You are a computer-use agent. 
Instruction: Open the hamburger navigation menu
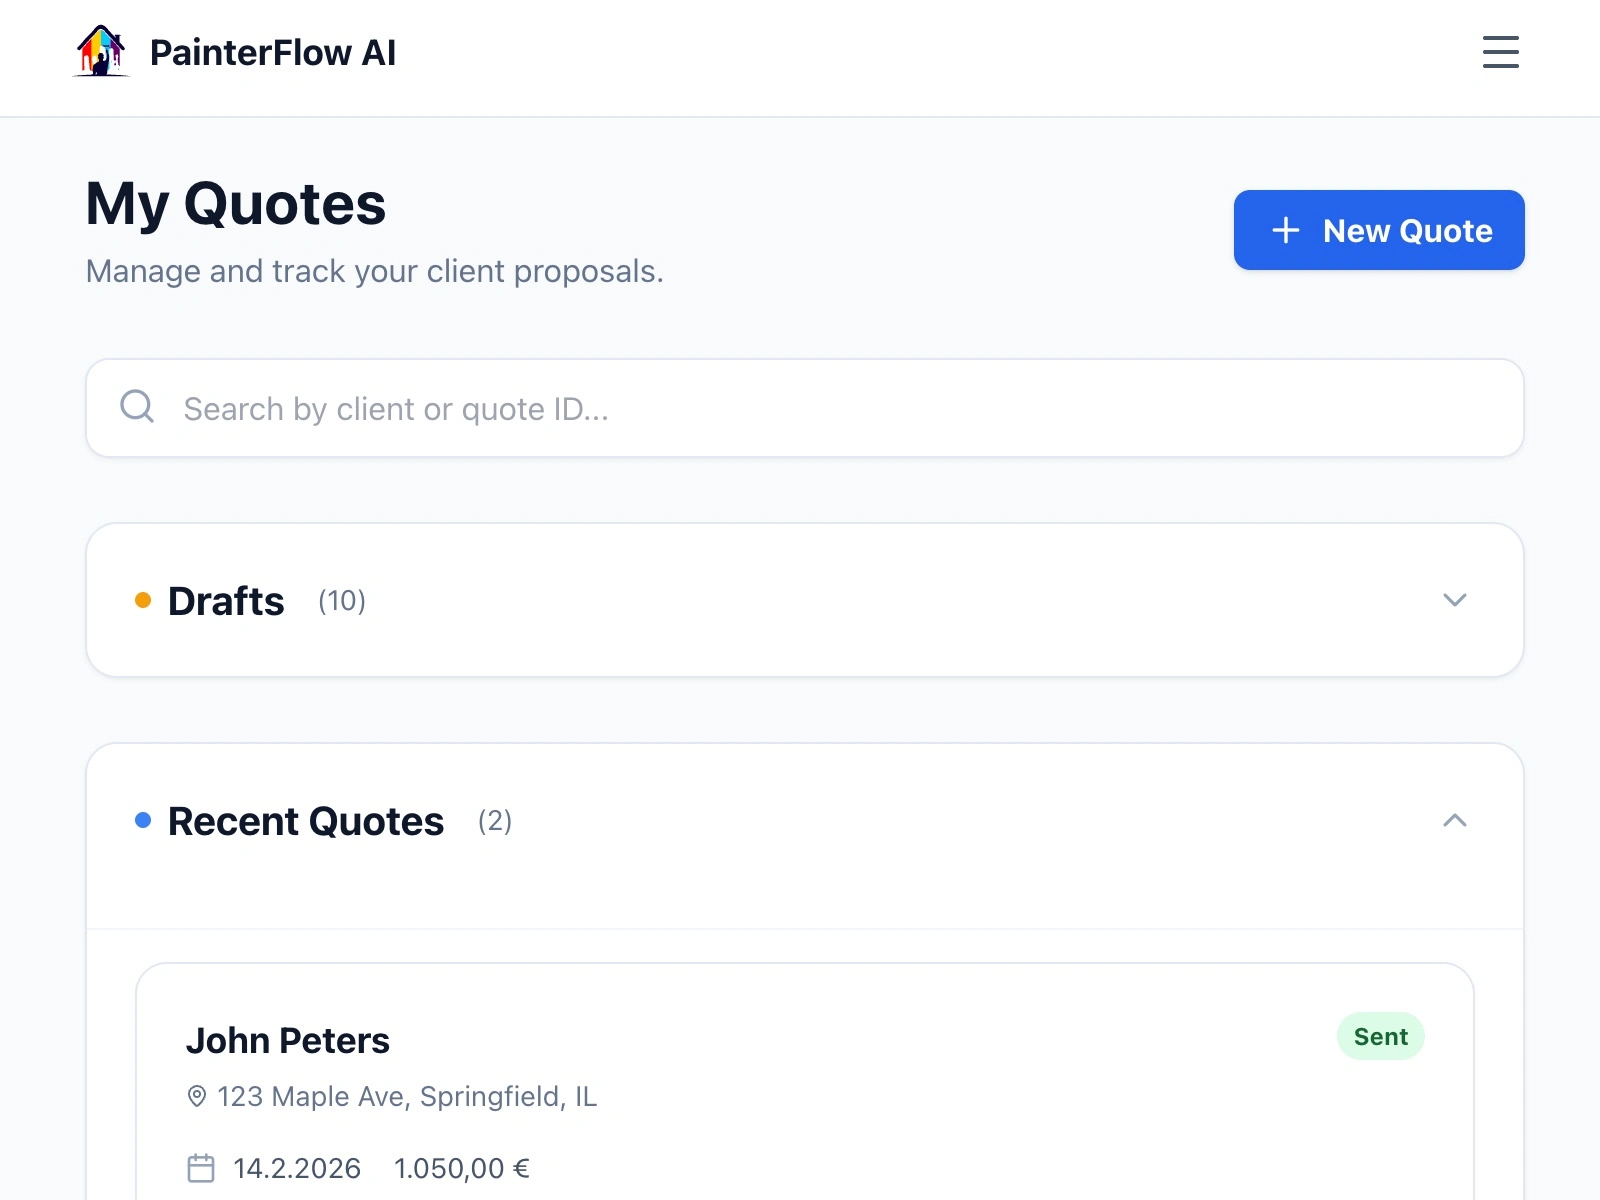(1500, 52)
